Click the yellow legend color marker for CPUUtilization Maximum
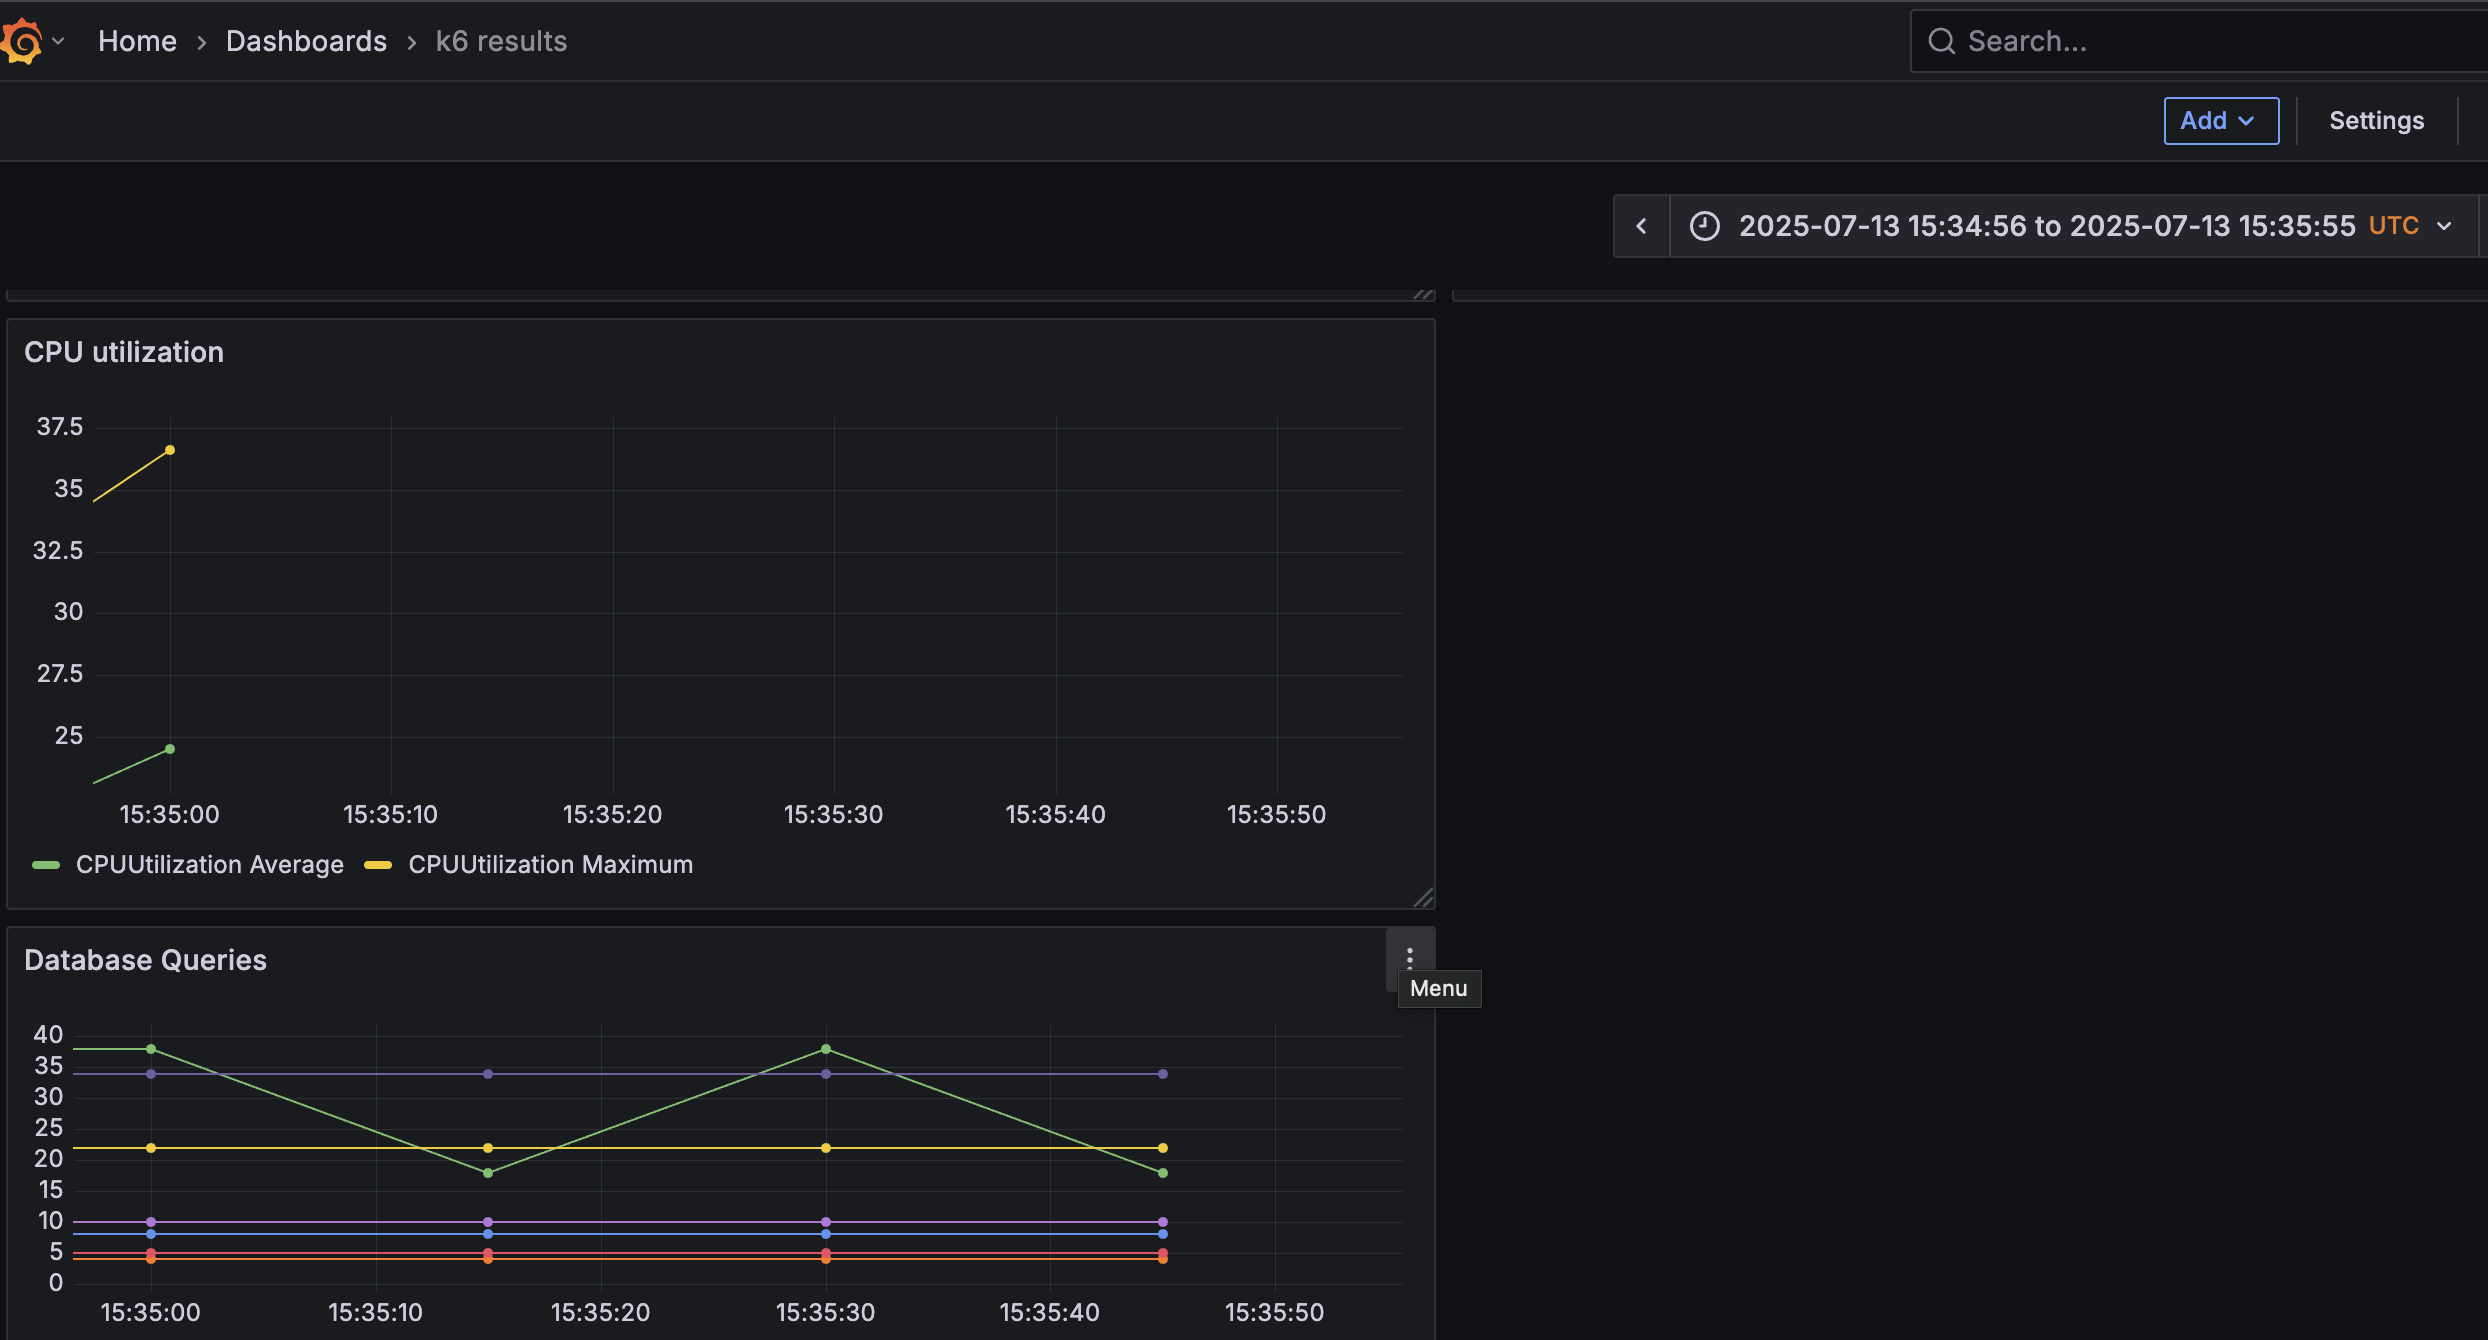 point(378,864)
